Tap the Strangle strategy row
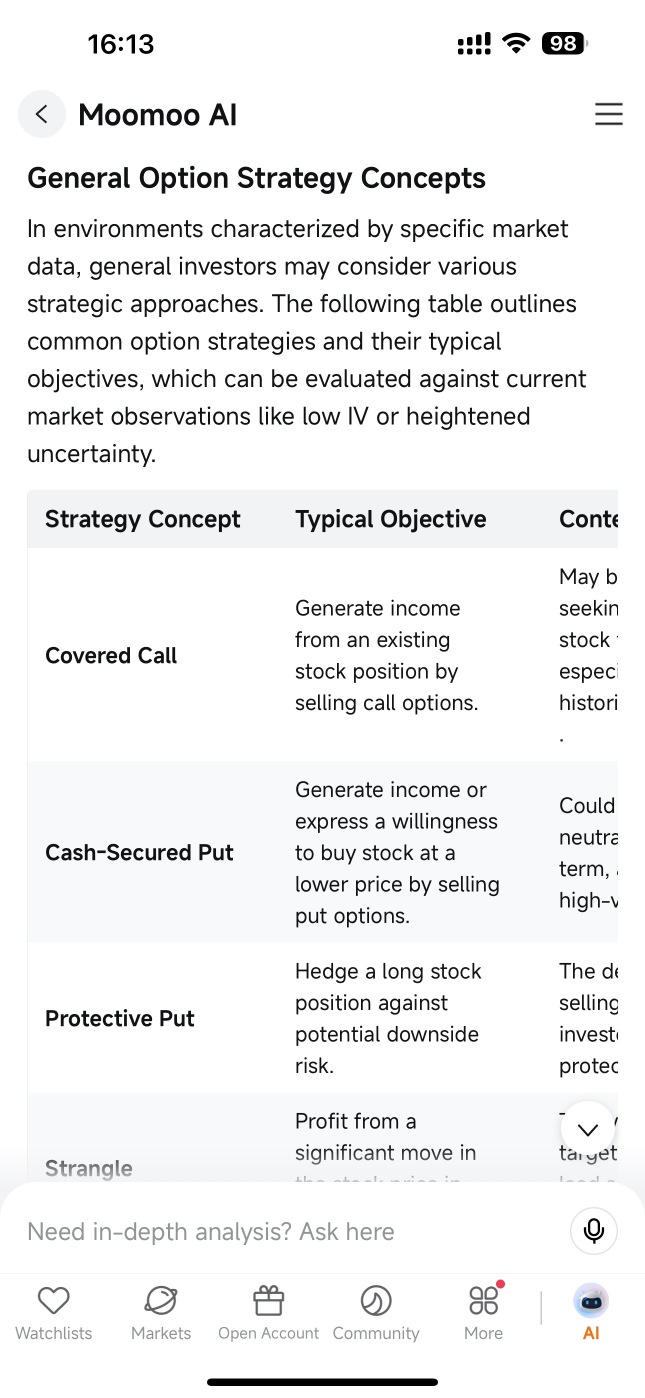 pyautogui.click(x=89, y=1168)
